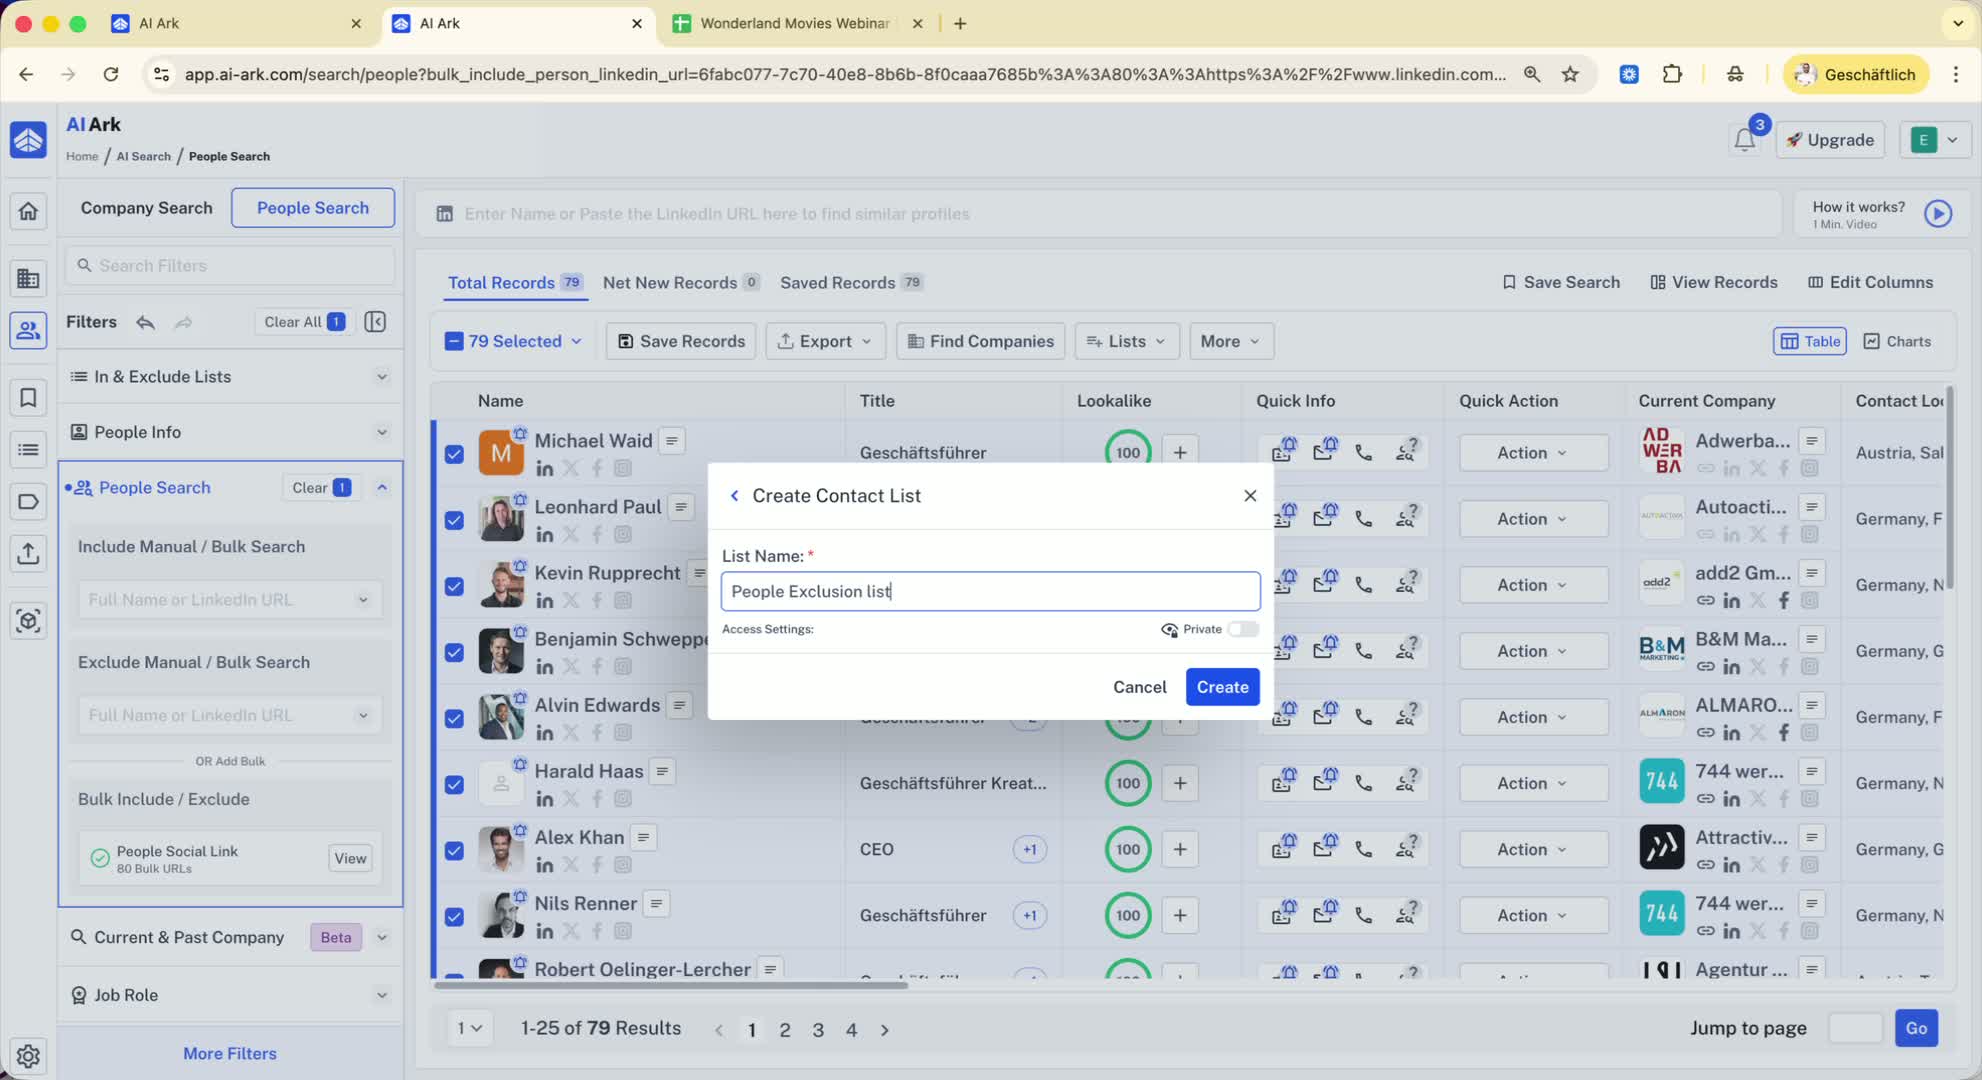Collapse the filters panel icon
The width and height of the screenshot is (1982, 1080).
[x=375, y=322]
